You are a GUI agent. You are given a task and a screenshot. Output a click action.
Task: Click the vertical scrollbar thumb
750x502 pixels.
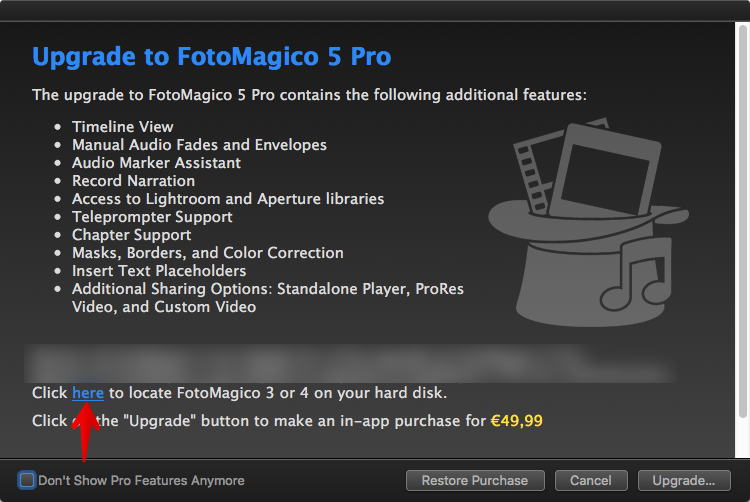(741, 220)
